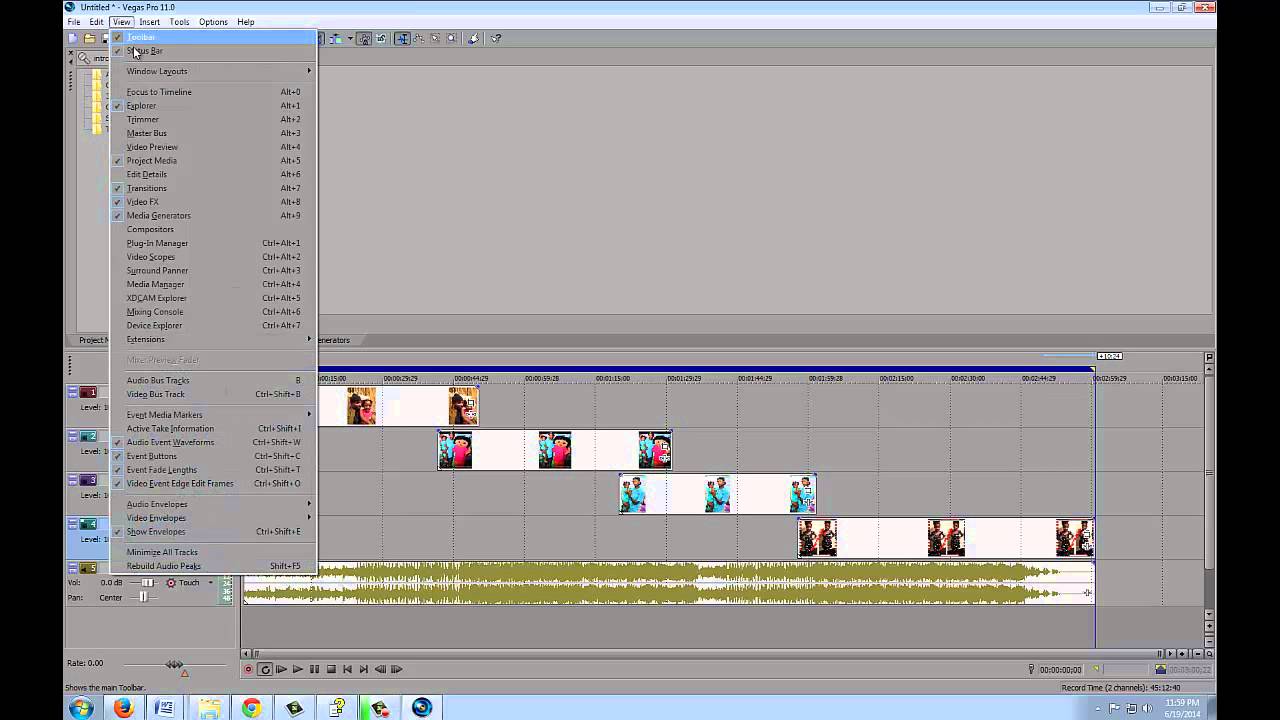Open the Edit menu
Screen dimensions: 1280x720
tap(96, 21)
